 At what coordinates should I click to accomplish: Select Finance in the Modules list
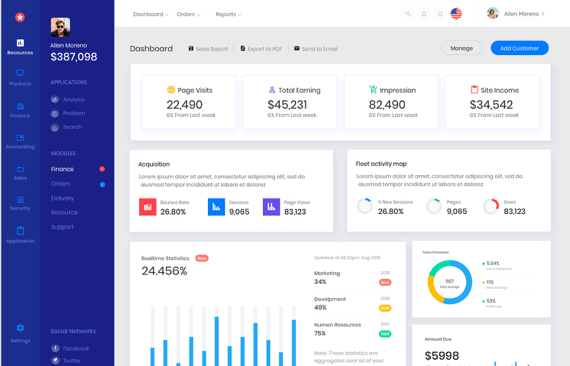63,169
